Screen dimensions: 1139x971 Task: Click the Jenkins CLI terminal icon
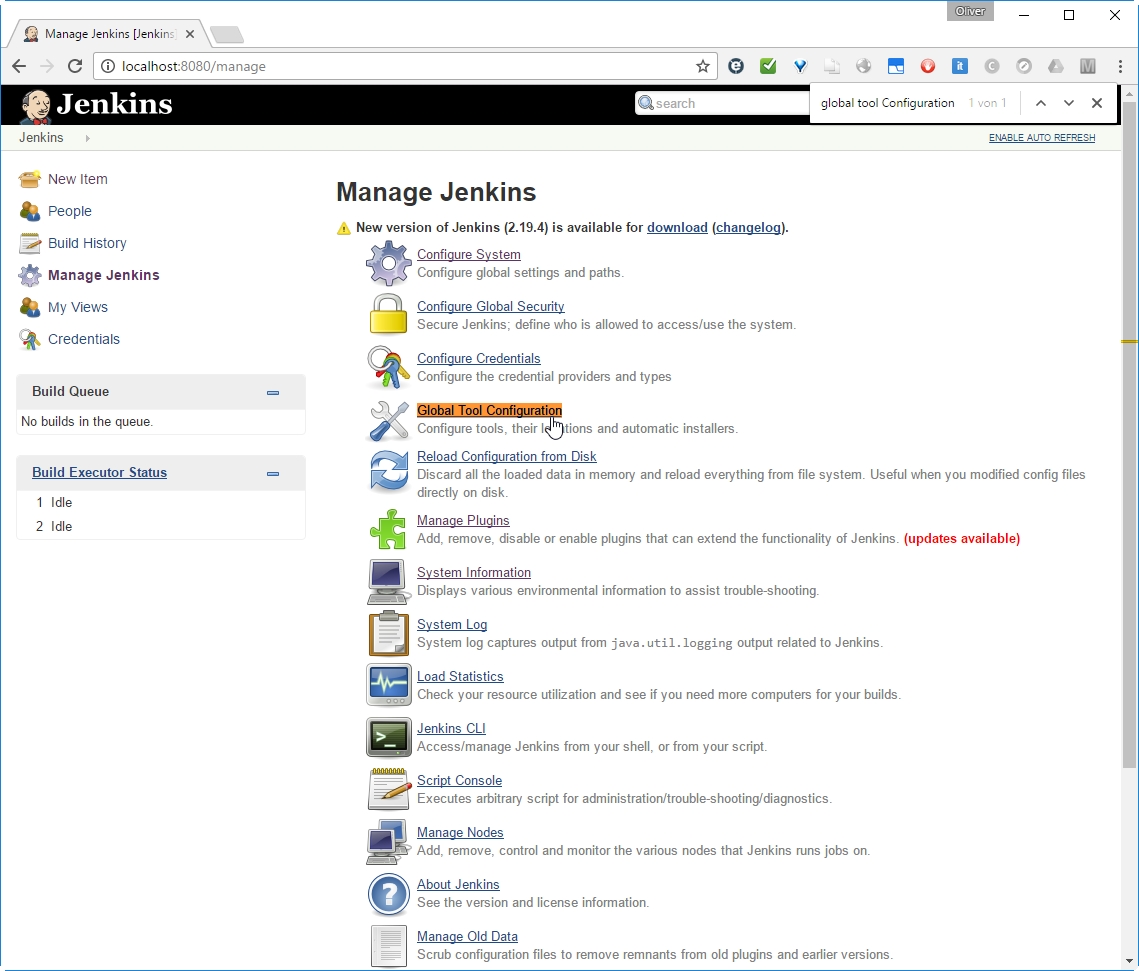(388, 737)
